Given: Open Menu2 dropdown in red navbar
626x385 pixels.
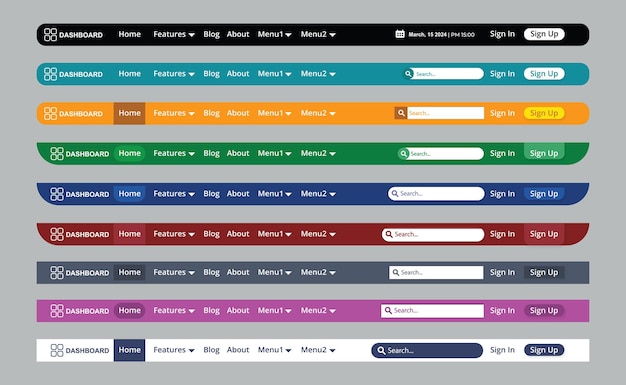Looking at the screenshot, I should click(x=318, y=234).
